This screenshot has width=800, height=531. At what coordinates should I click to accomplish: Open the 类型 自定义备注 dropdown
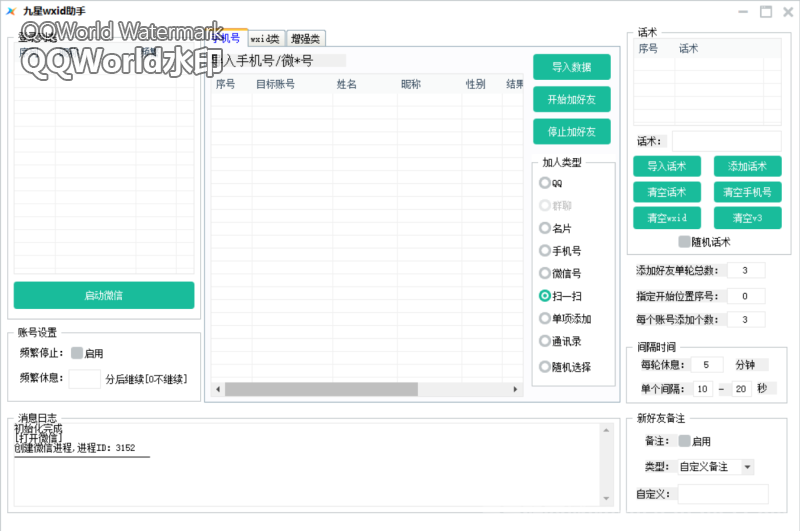tap(747, 467)
